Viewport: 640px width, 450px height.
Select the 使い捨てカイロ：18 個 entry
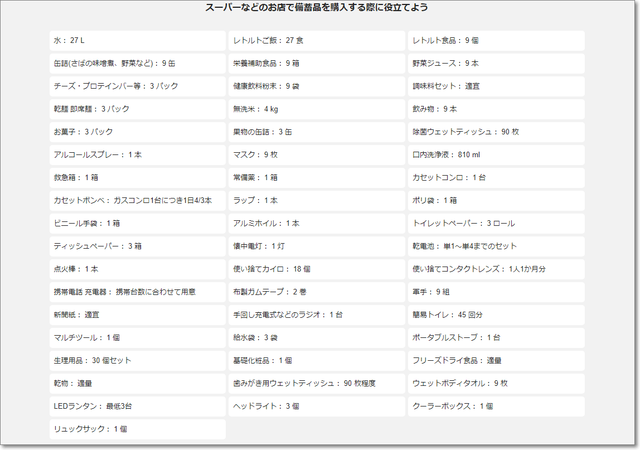click(316, 269)
